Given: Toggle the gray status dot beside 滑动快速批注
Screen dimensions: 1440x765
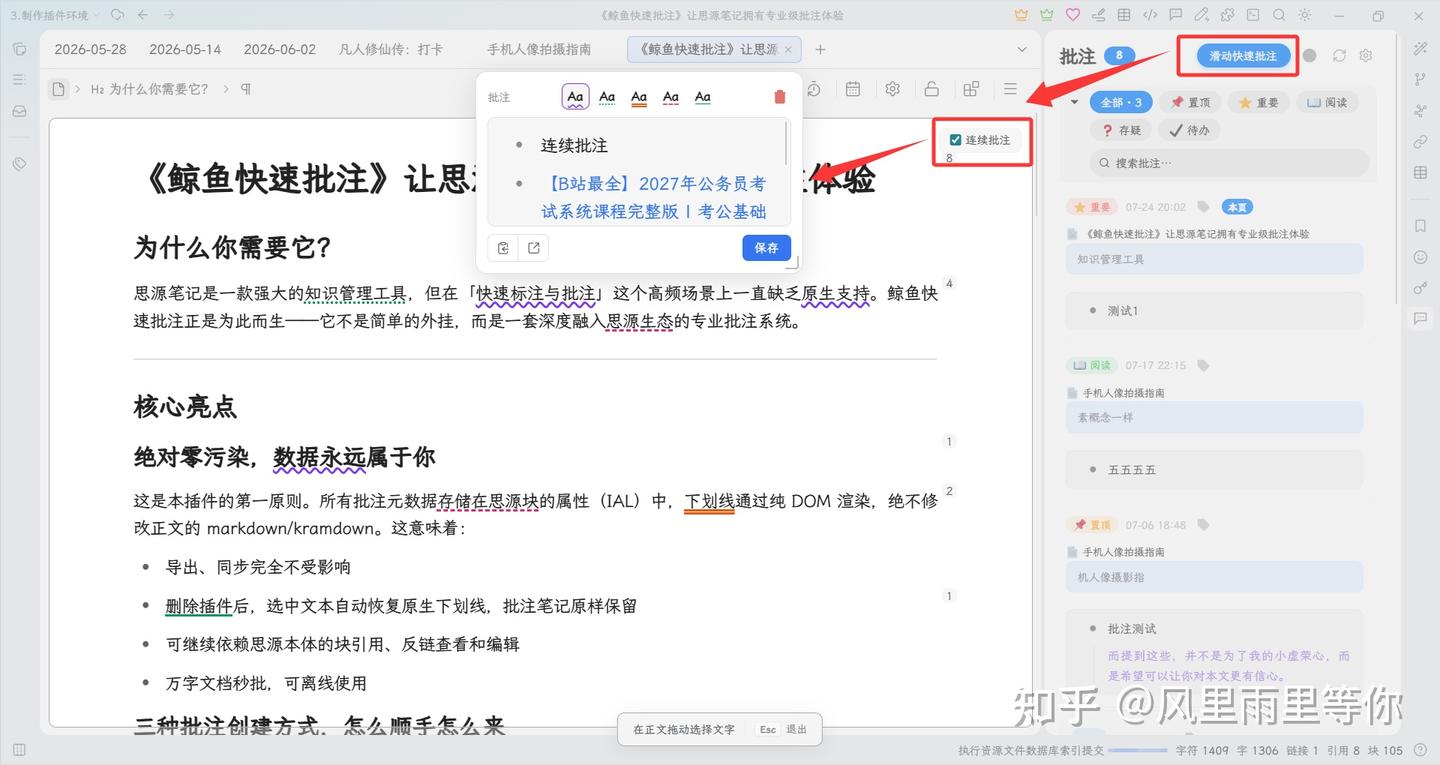Looking at the screenshot, I should pos(1310,56).
